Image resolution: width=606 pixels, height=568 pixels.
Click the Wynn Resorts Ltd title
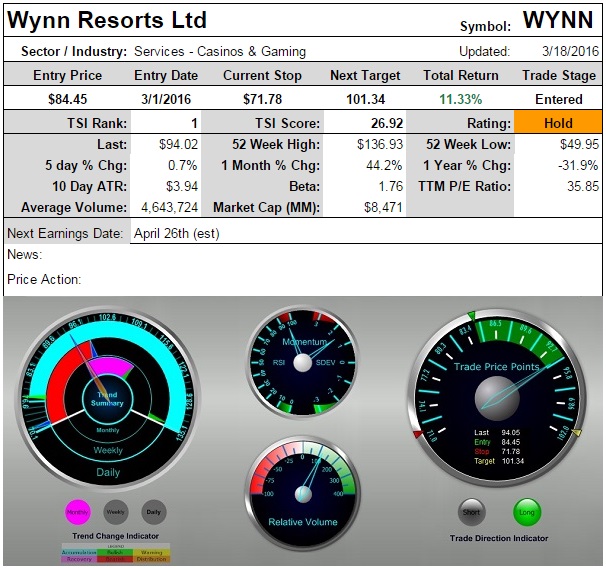pyautogui.click(x=107, y=21)
